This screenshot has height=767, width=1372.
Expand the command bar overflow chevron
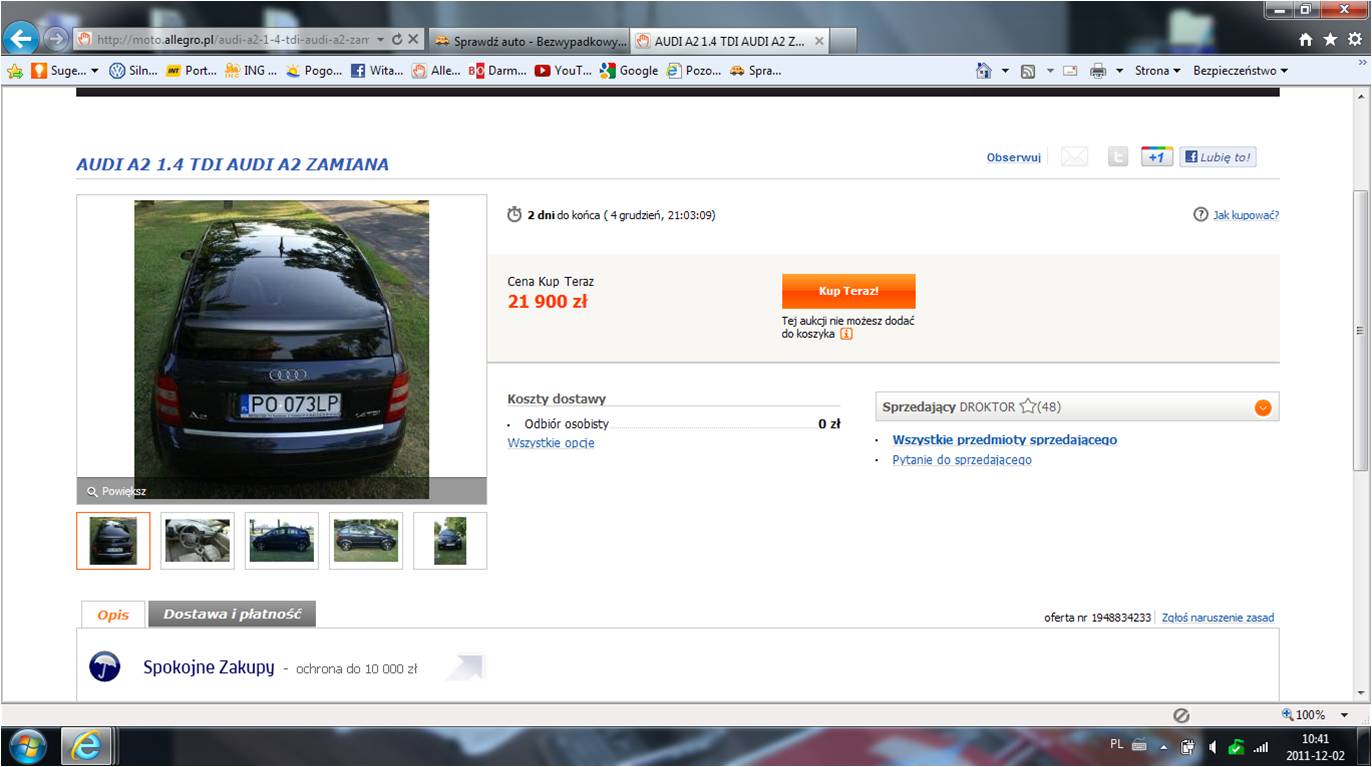tap(1361, 63)
